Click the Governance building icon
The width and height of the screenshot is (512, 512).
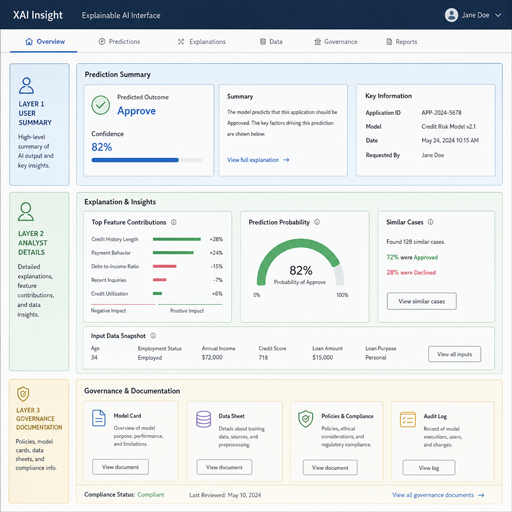(318, 42)
